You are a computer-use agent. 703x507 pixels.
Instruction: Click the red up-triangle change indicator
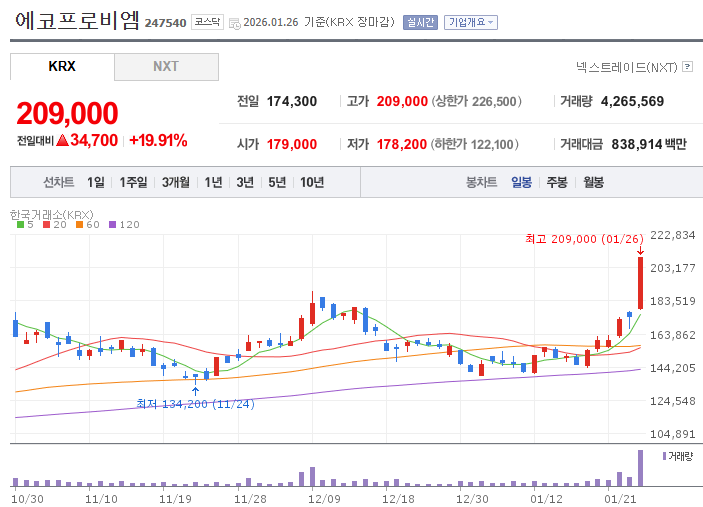63,140
